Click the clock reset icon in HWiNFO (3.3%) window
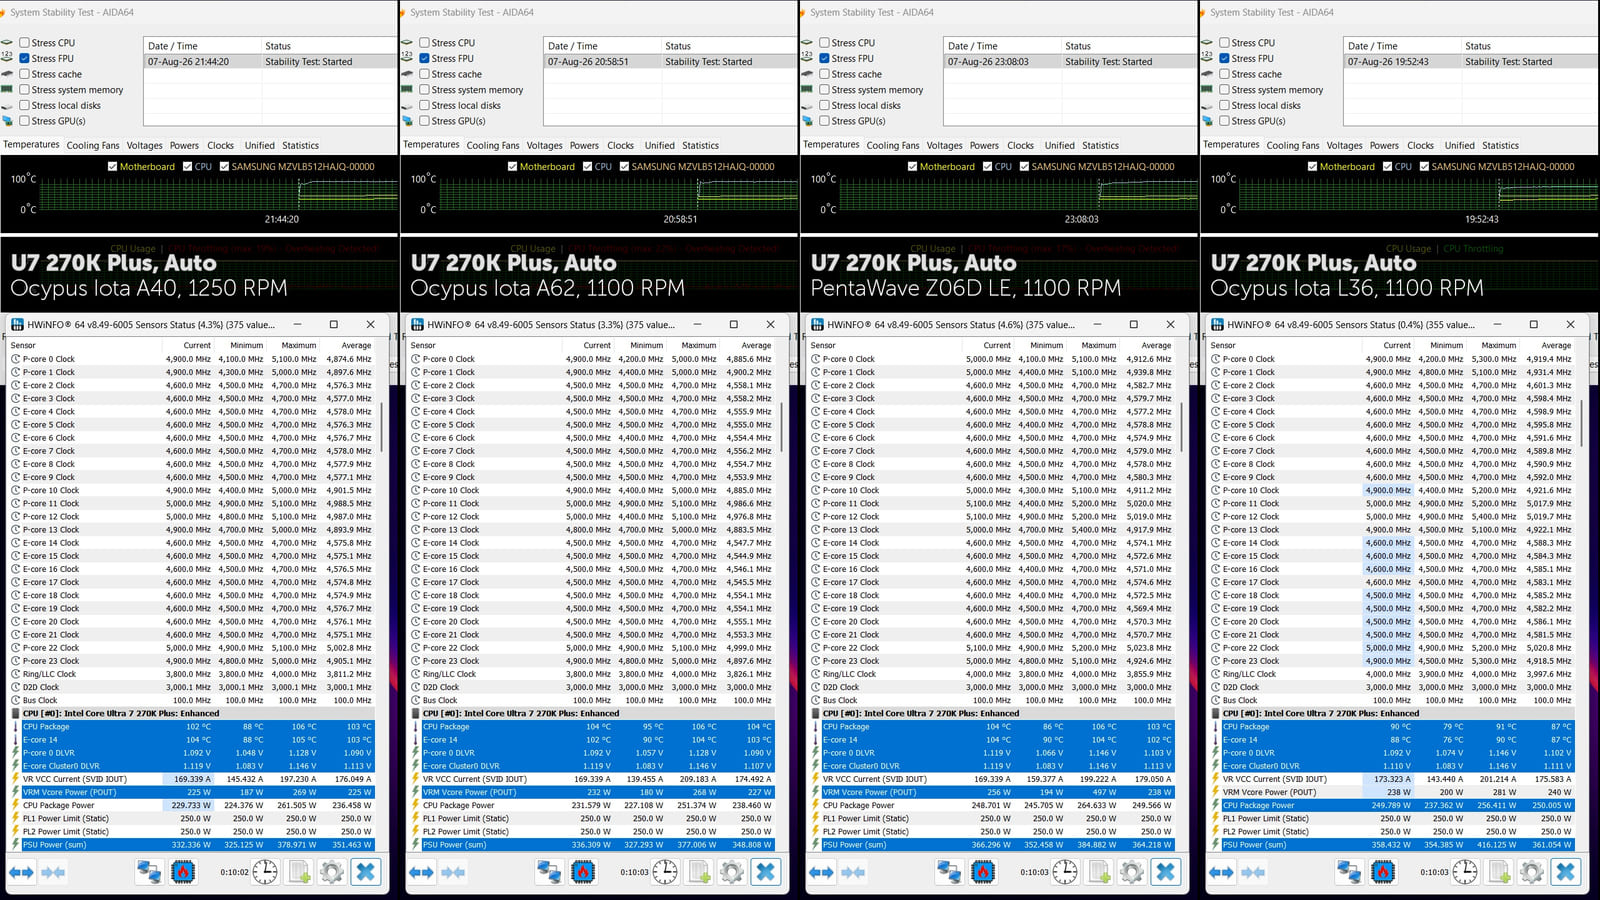Viewport: 1600px width, 900px height. pos(665,872)
